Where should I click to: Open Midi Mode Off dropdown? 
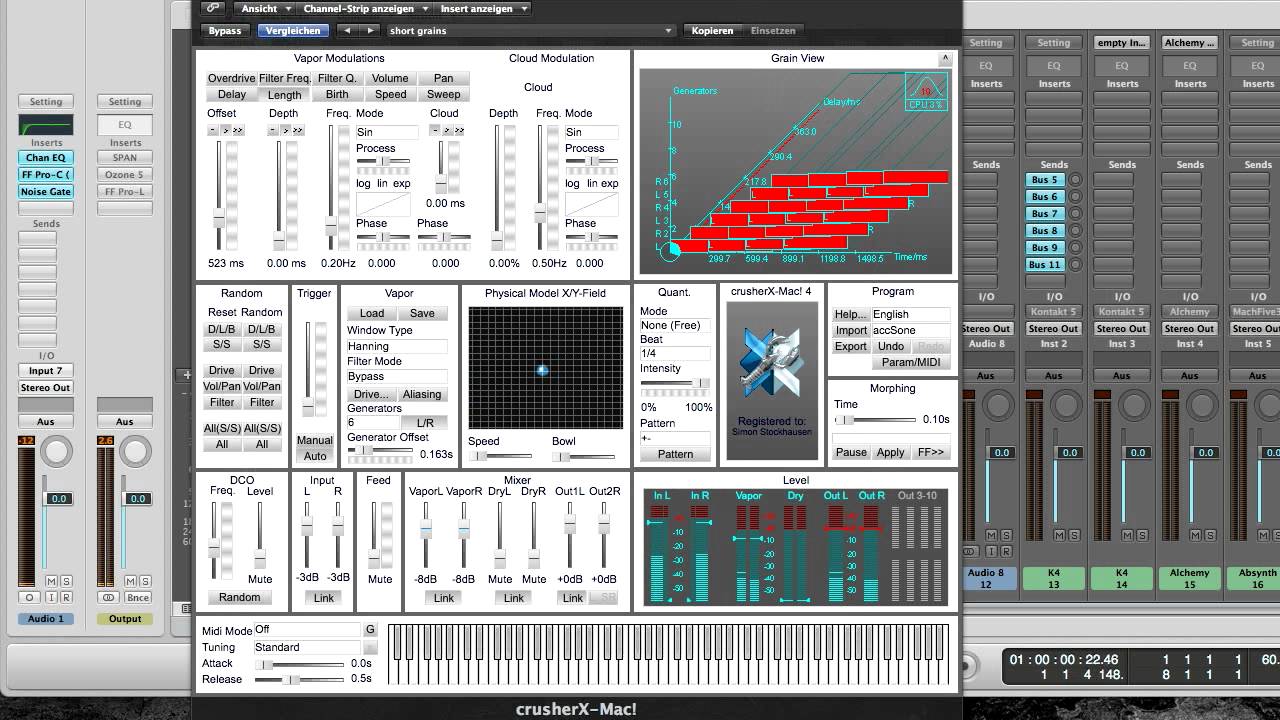tap(307, 629)
